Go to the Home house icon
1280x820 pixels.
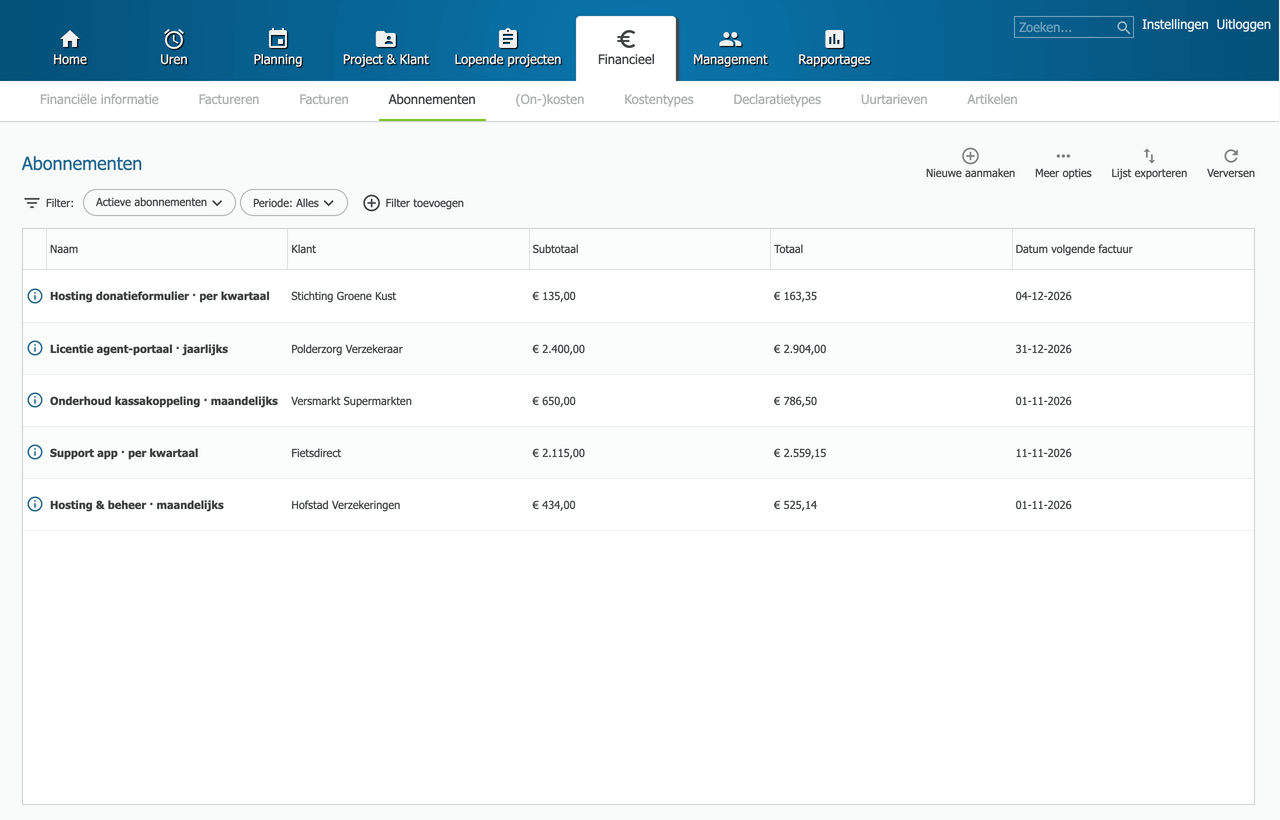(70, 39)
